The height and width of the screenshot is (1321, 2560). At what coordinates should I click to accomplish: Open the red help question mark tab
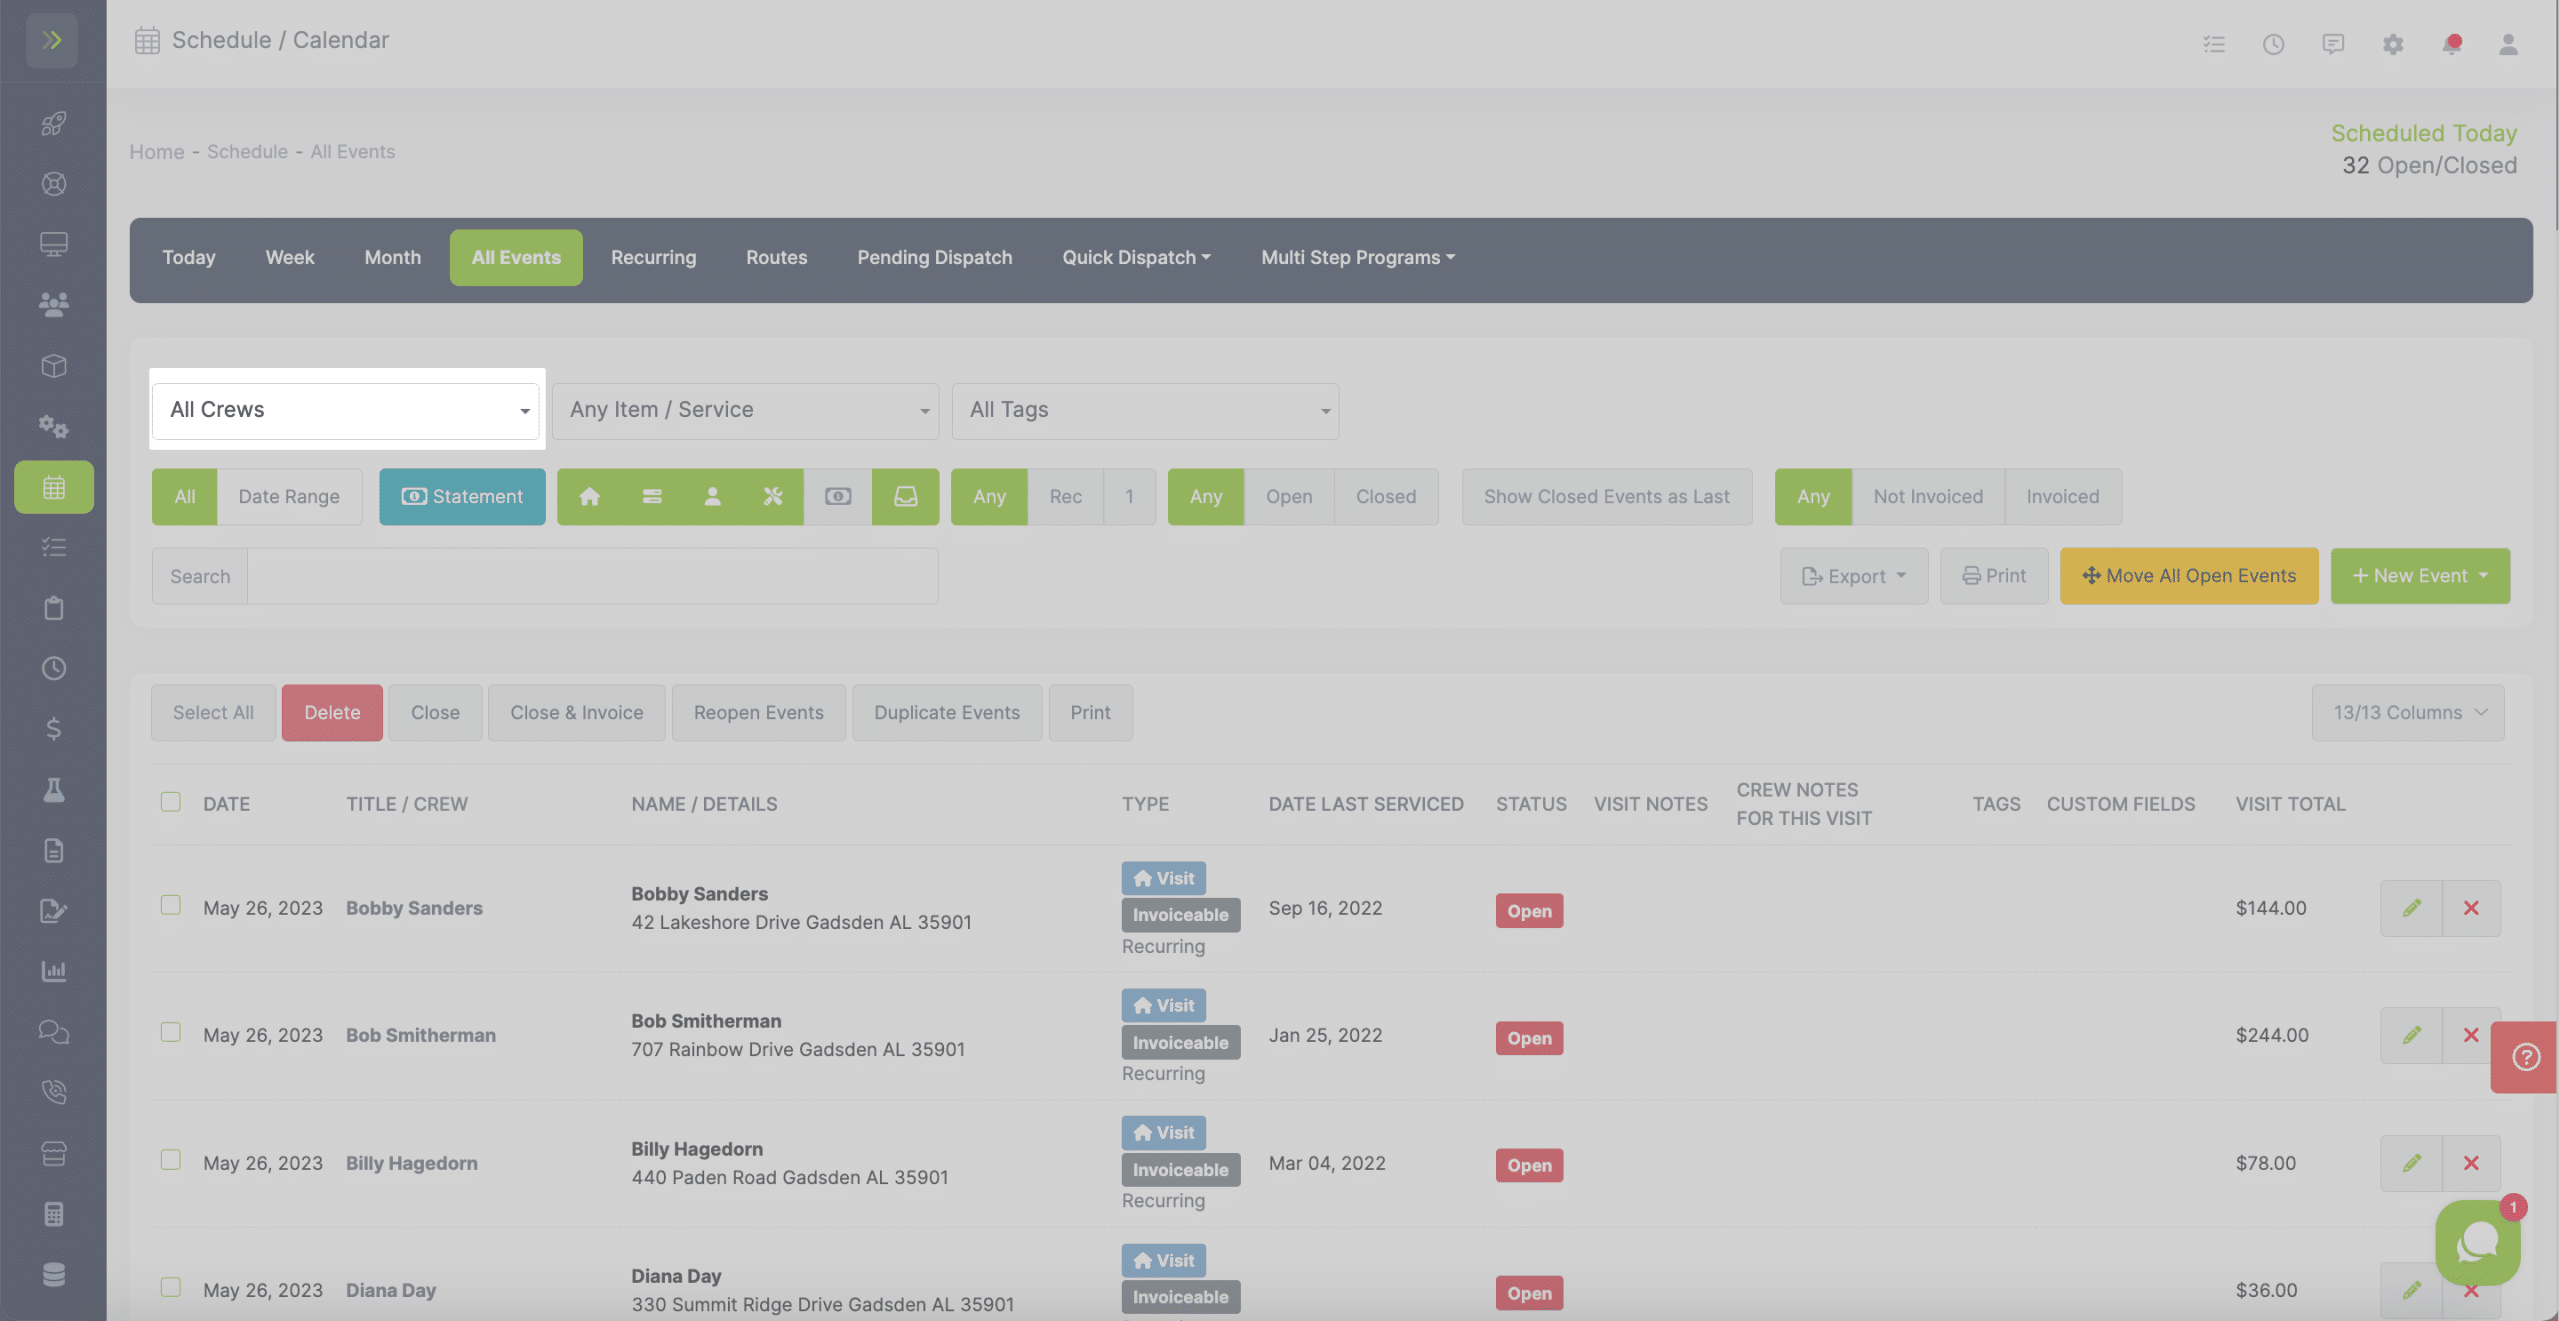pos(2525,1057)
